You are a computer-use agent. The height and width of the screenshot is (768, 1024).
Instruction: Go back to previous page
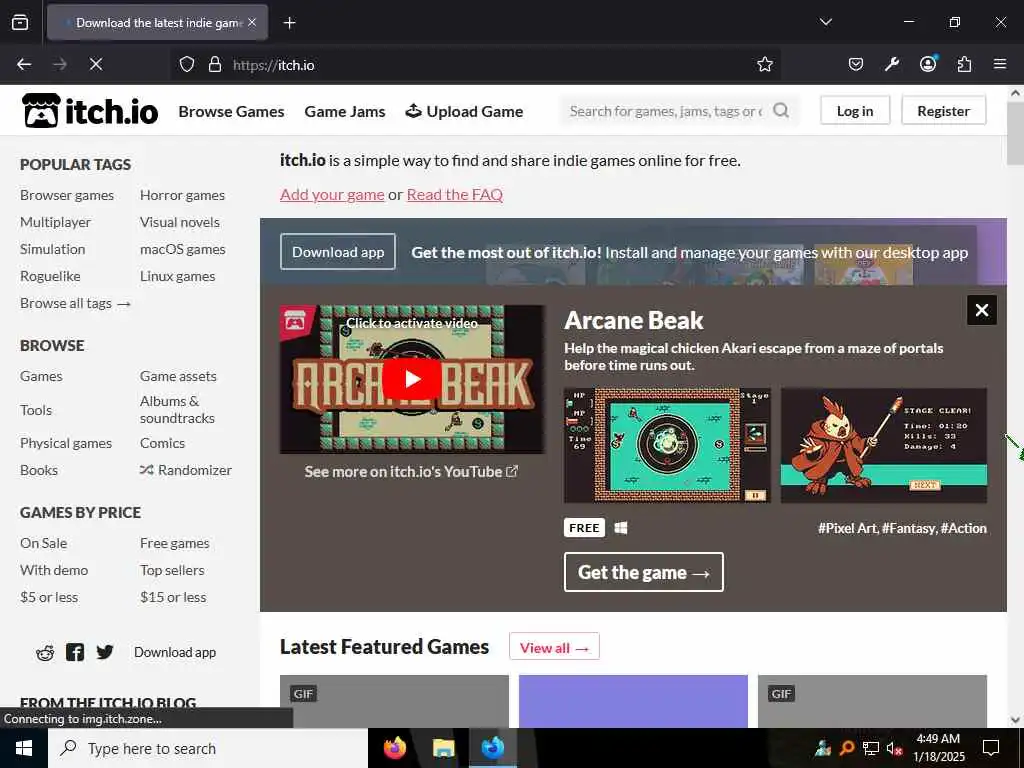point(24,64)
